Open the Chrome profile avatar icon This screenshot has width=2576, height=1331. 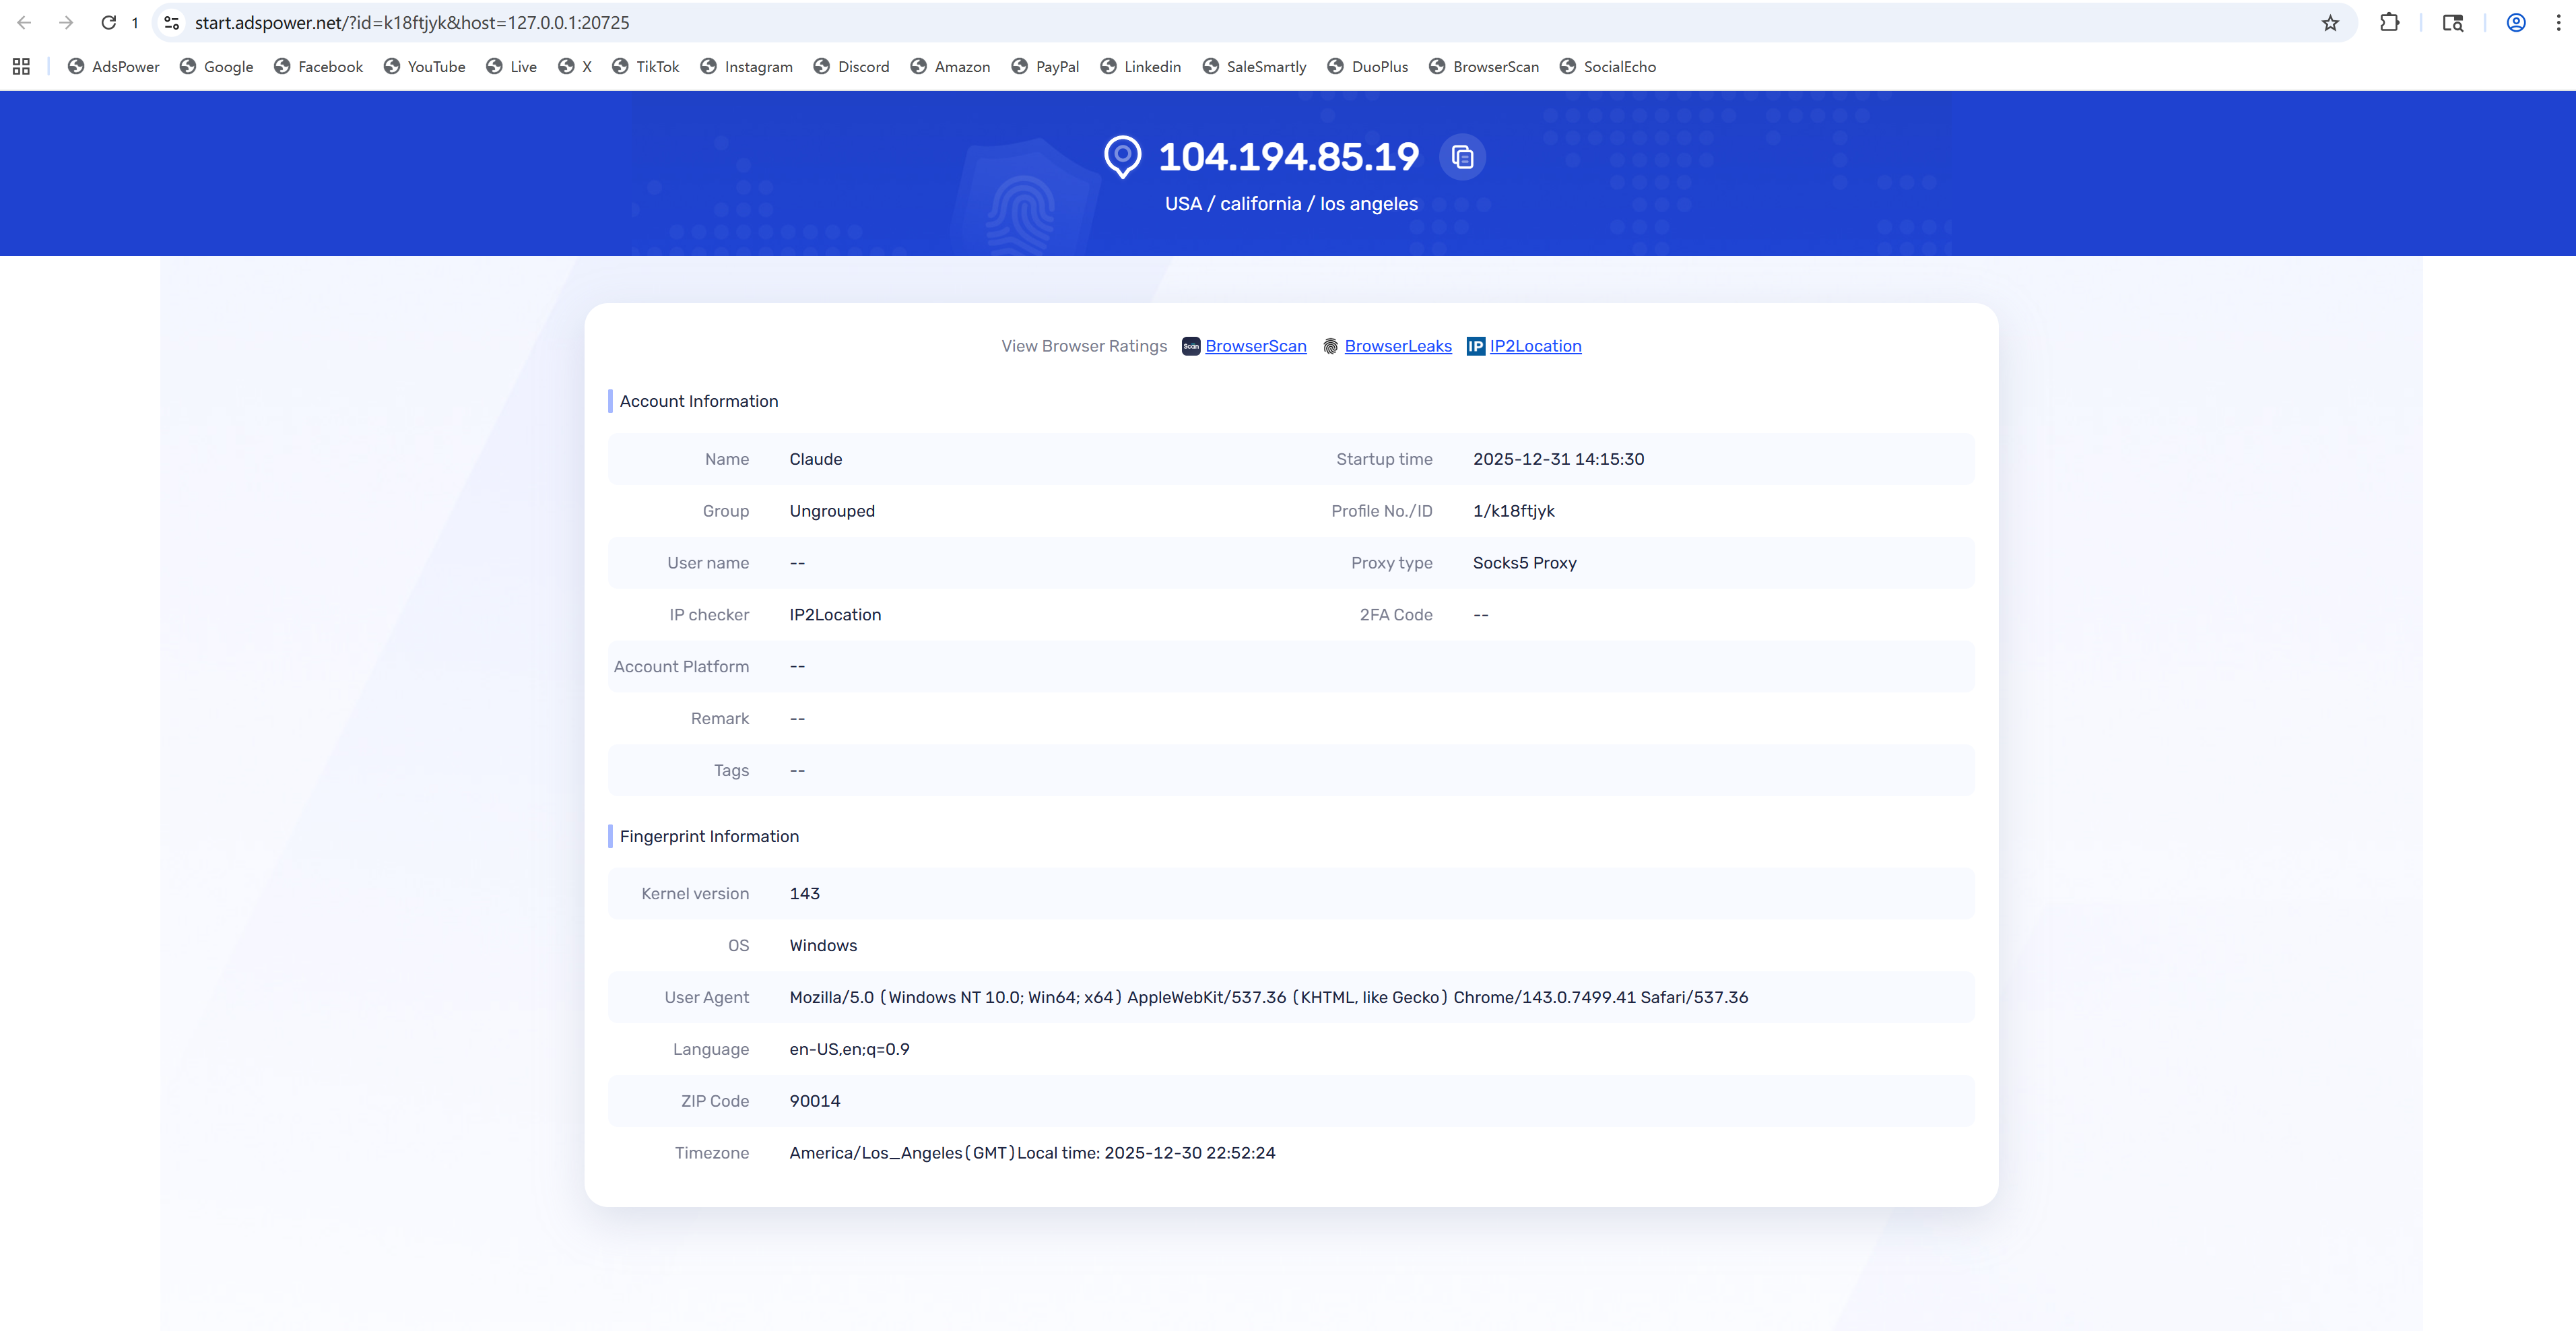(x=2516, y=22)
